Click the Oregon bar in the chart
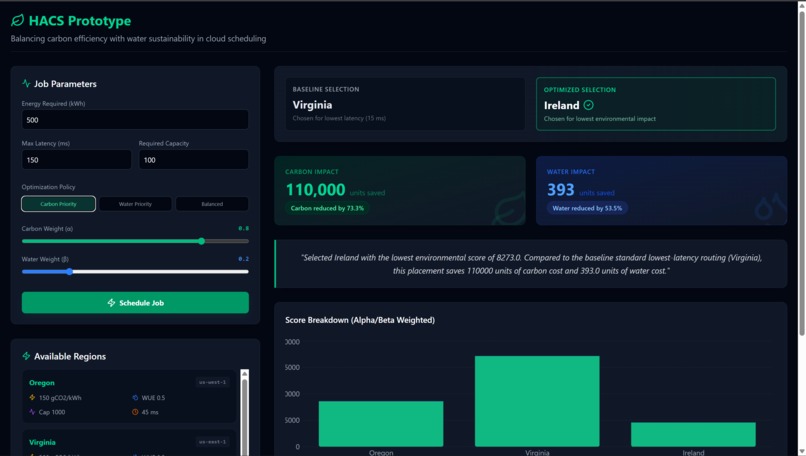 click(381, 424)
